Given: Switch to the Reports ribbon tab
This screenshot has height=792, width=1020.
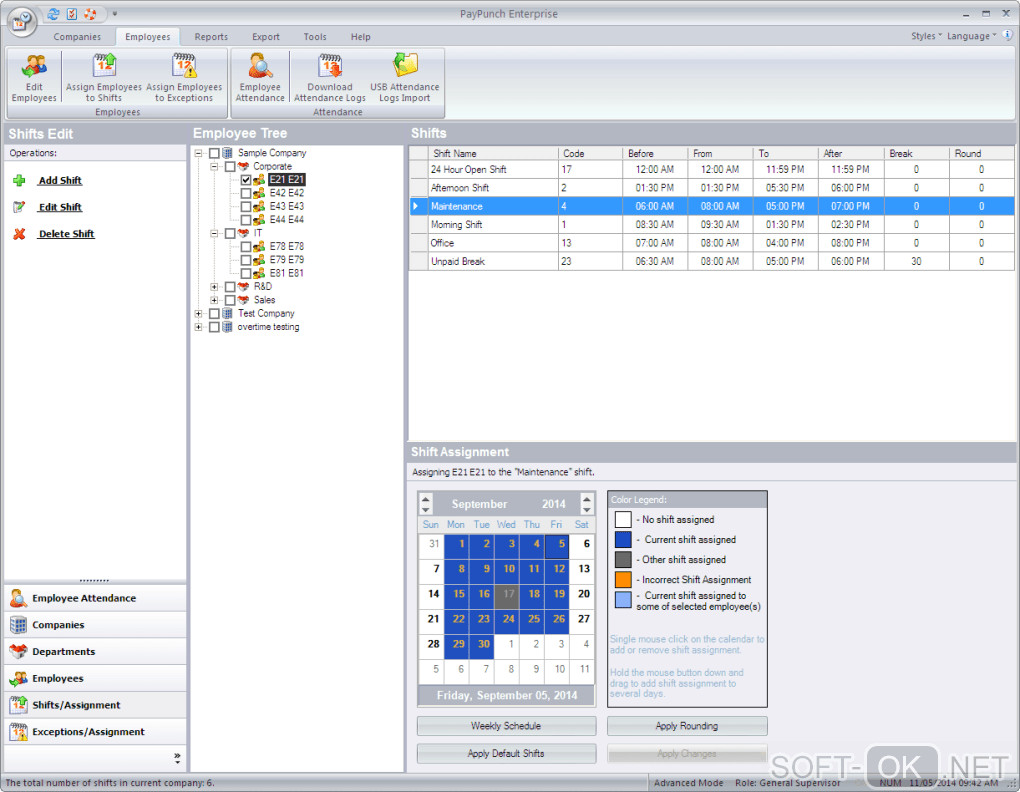Looking at the screenshot, I should 211,37.
